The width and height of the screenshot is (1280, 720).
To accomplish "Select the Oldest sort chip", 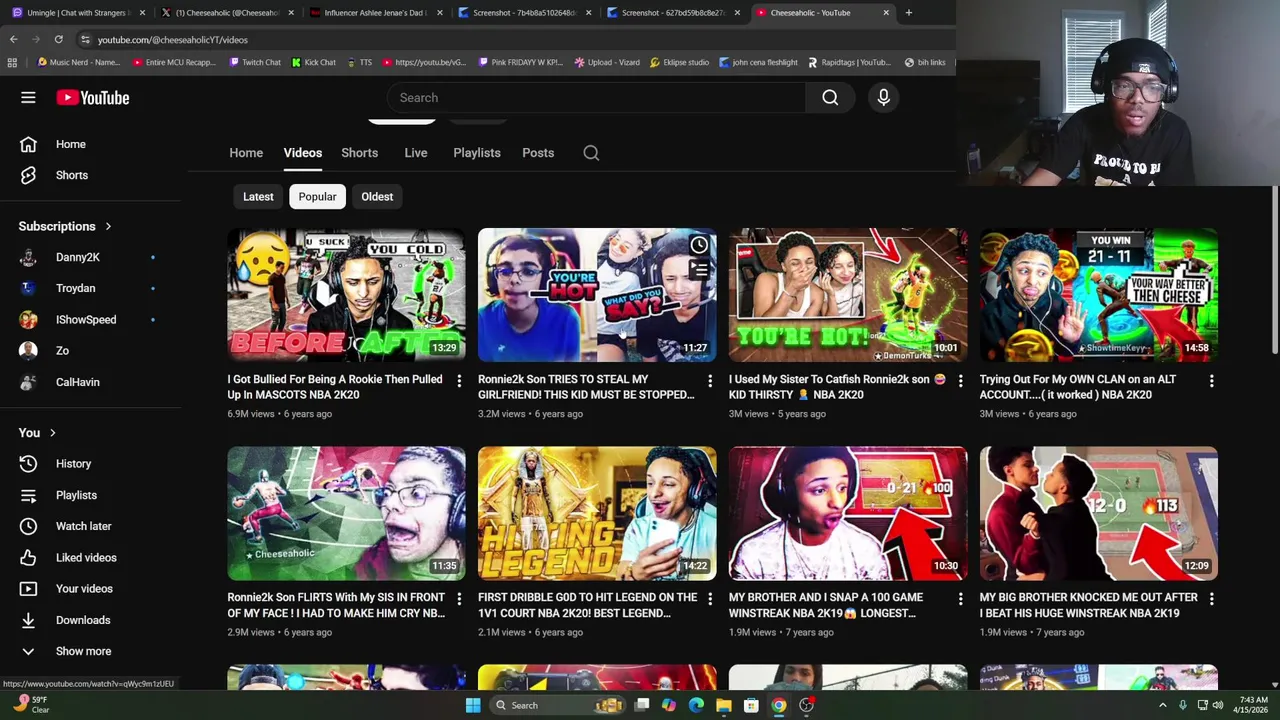I will [377, 197].
